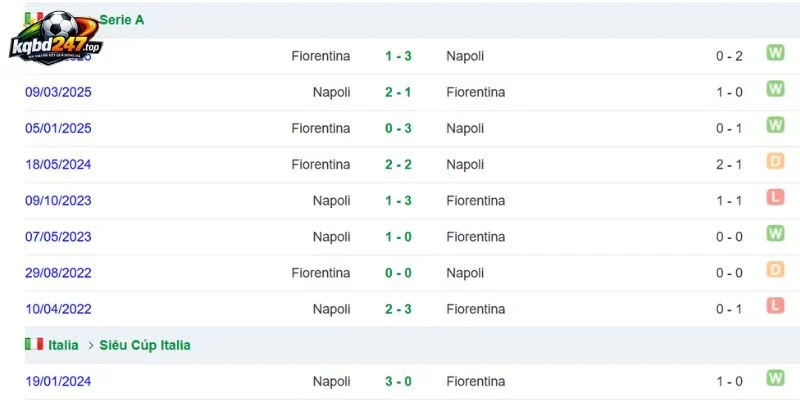Open the Siêu Cúp Italia link
Image resolution: width=800 pixels, height=400 pixels.
pos(145,345)
